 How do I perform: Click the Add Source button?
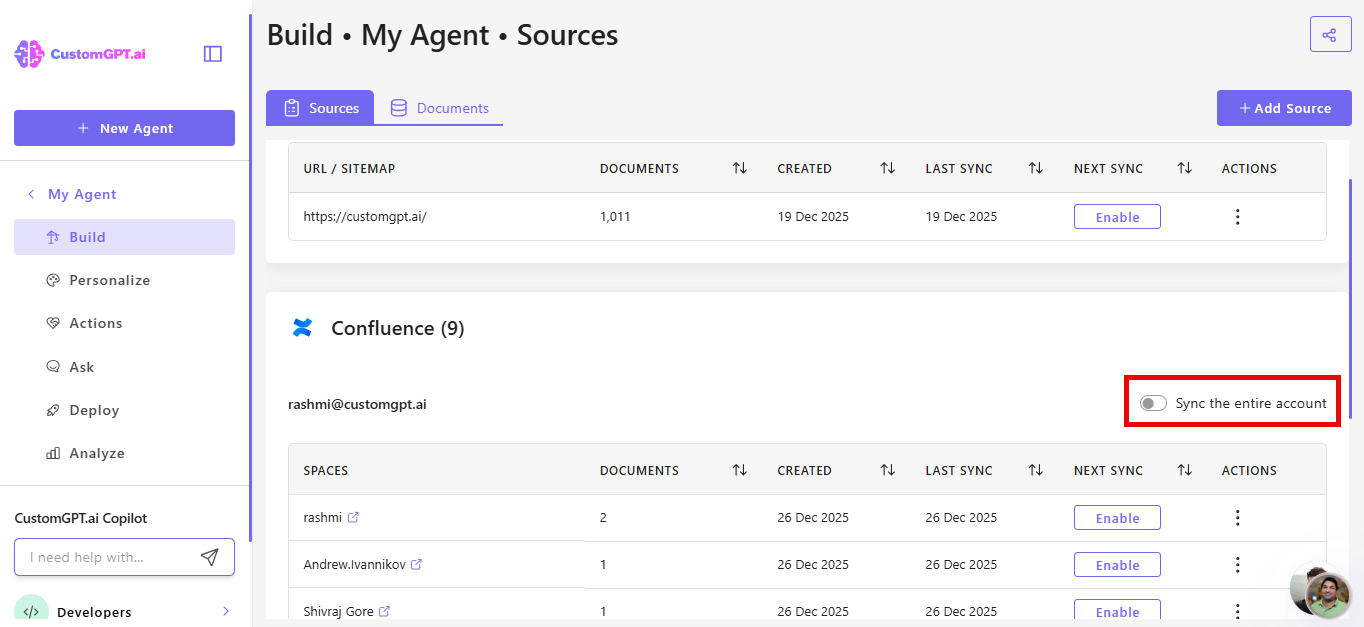tap(1284, 108)
